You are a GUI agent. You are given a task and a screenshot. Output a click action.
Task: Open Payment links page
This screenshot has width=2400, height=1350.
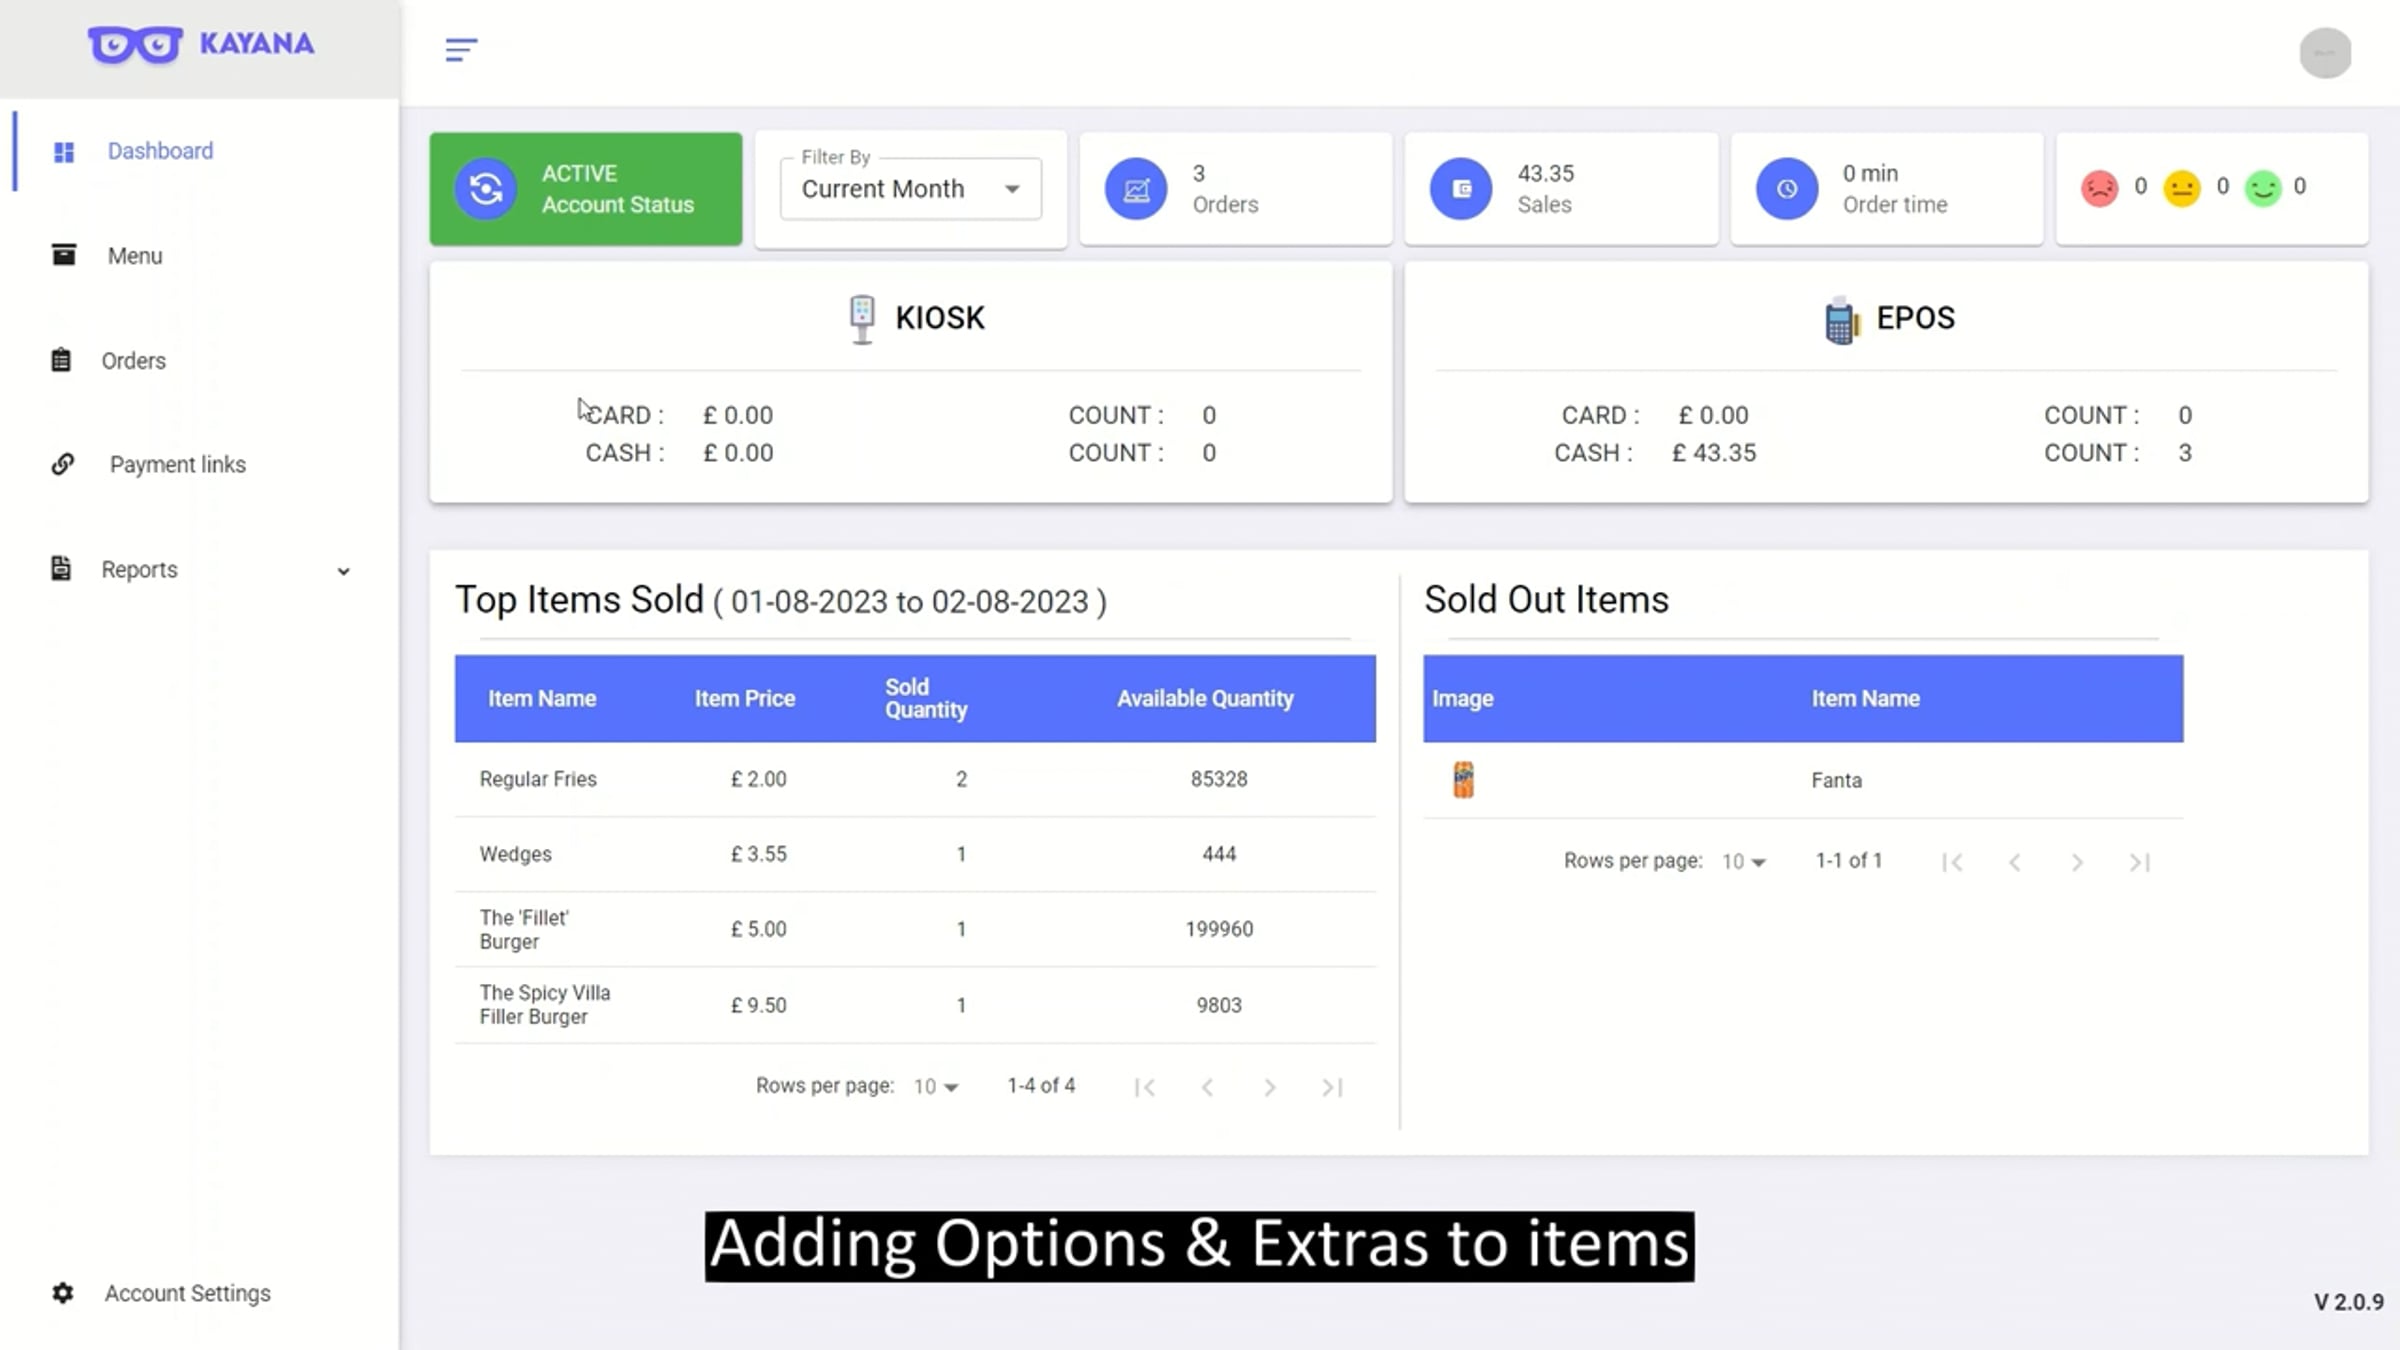[x=177, y=465]
